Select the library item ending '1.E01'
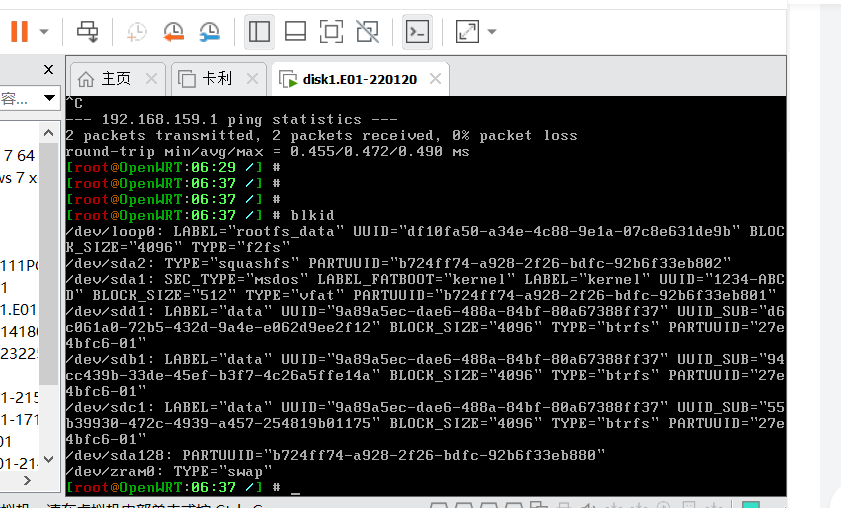Viewport: 841px width, 508px height. tap(19, 310)
